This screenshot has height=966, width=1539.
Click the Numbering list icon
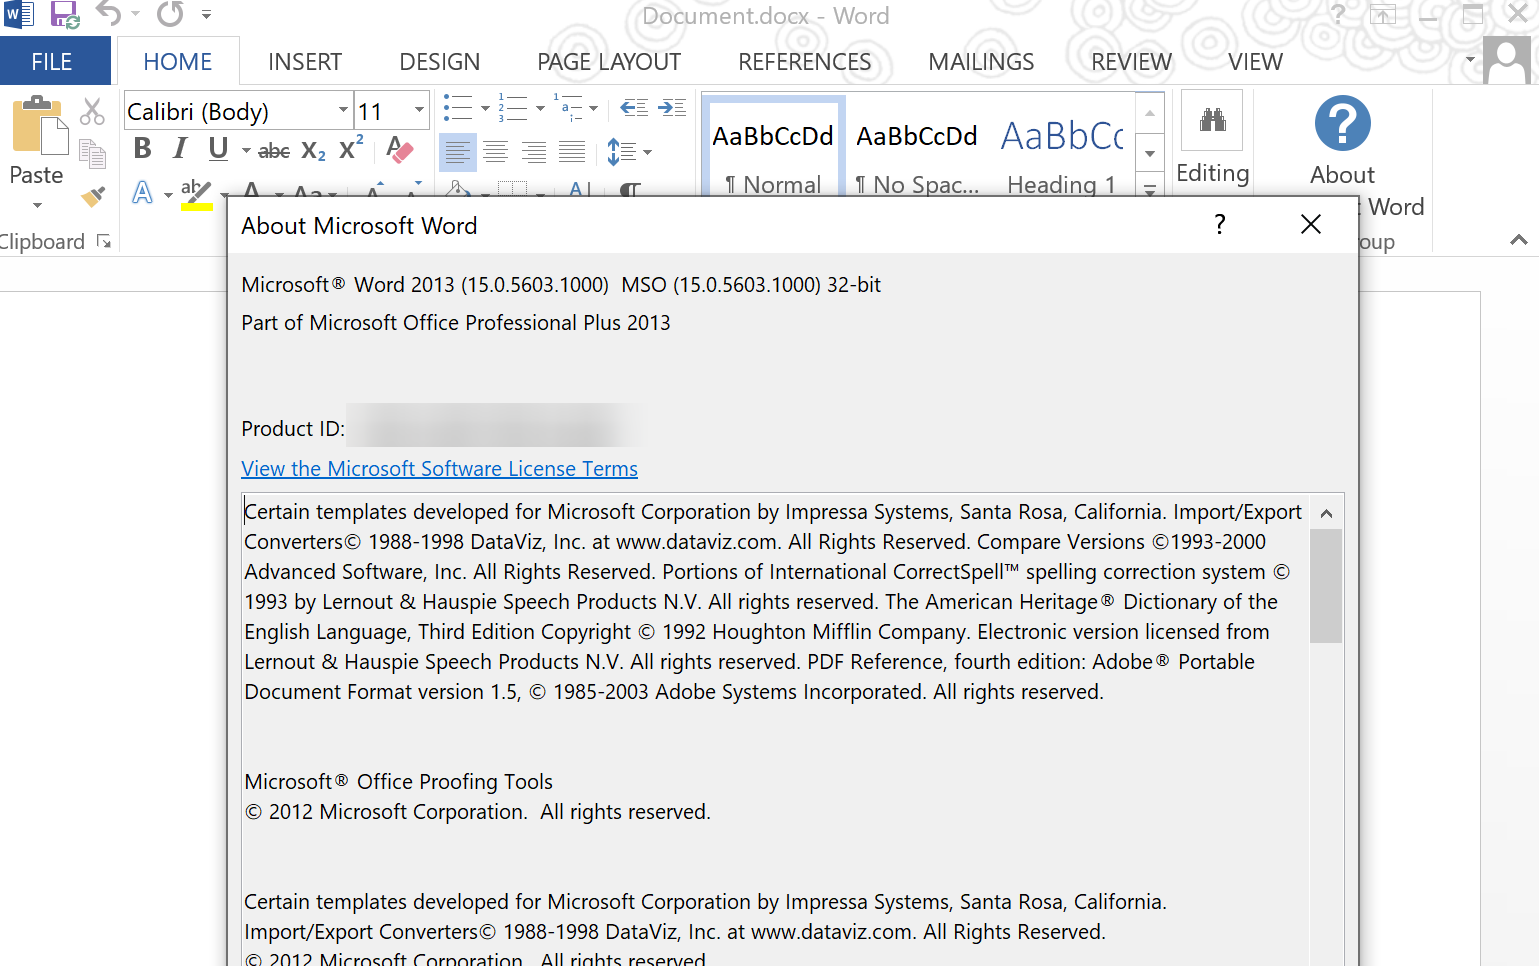tap(513, 108)
